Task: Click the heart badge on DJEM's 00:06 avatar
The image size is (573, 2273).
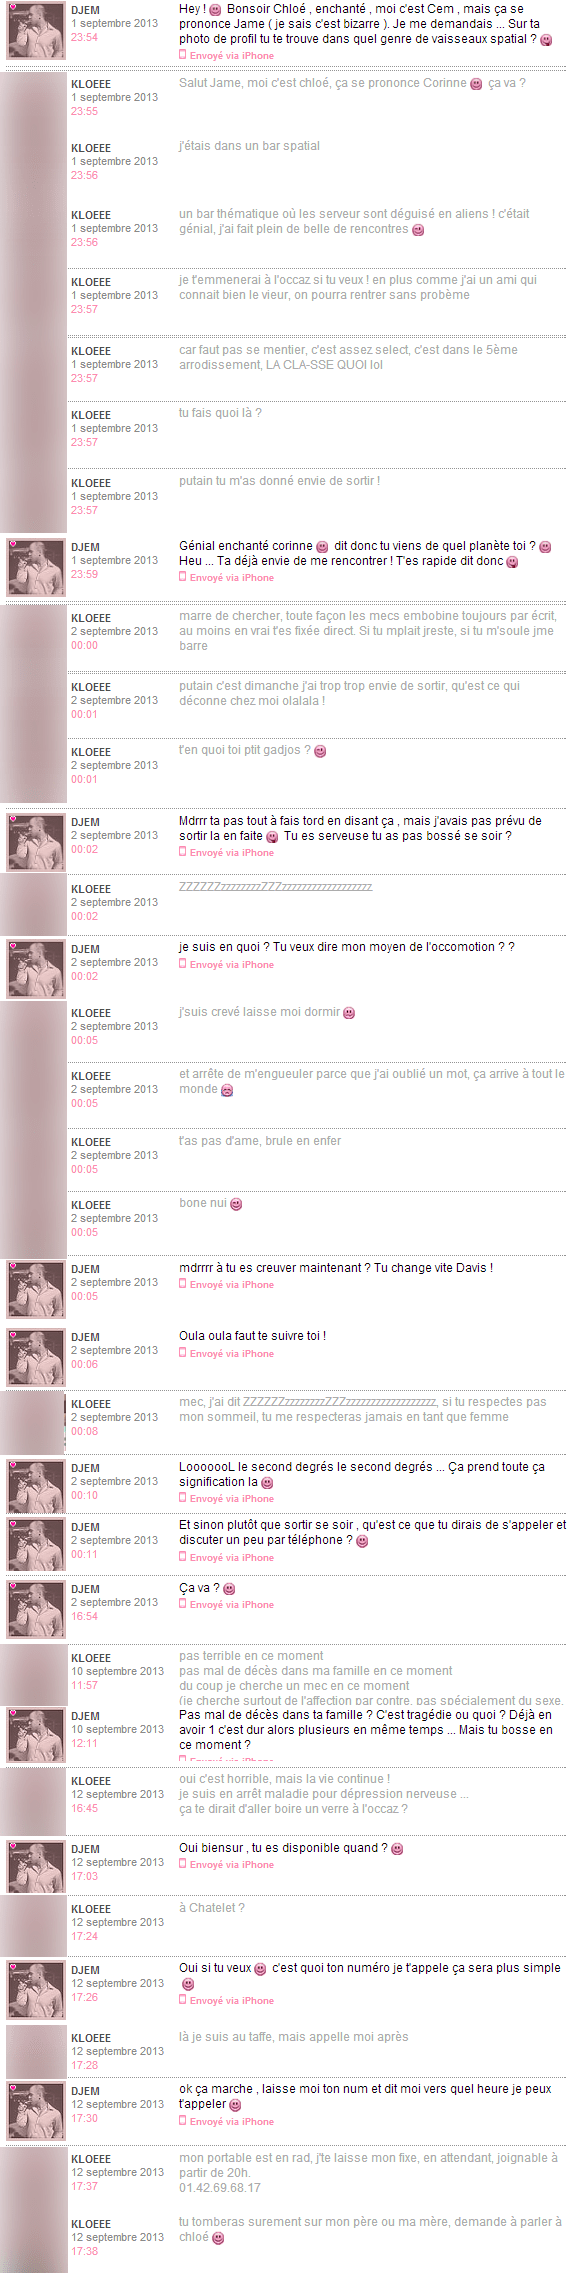Action: (x=12, y=1335)
